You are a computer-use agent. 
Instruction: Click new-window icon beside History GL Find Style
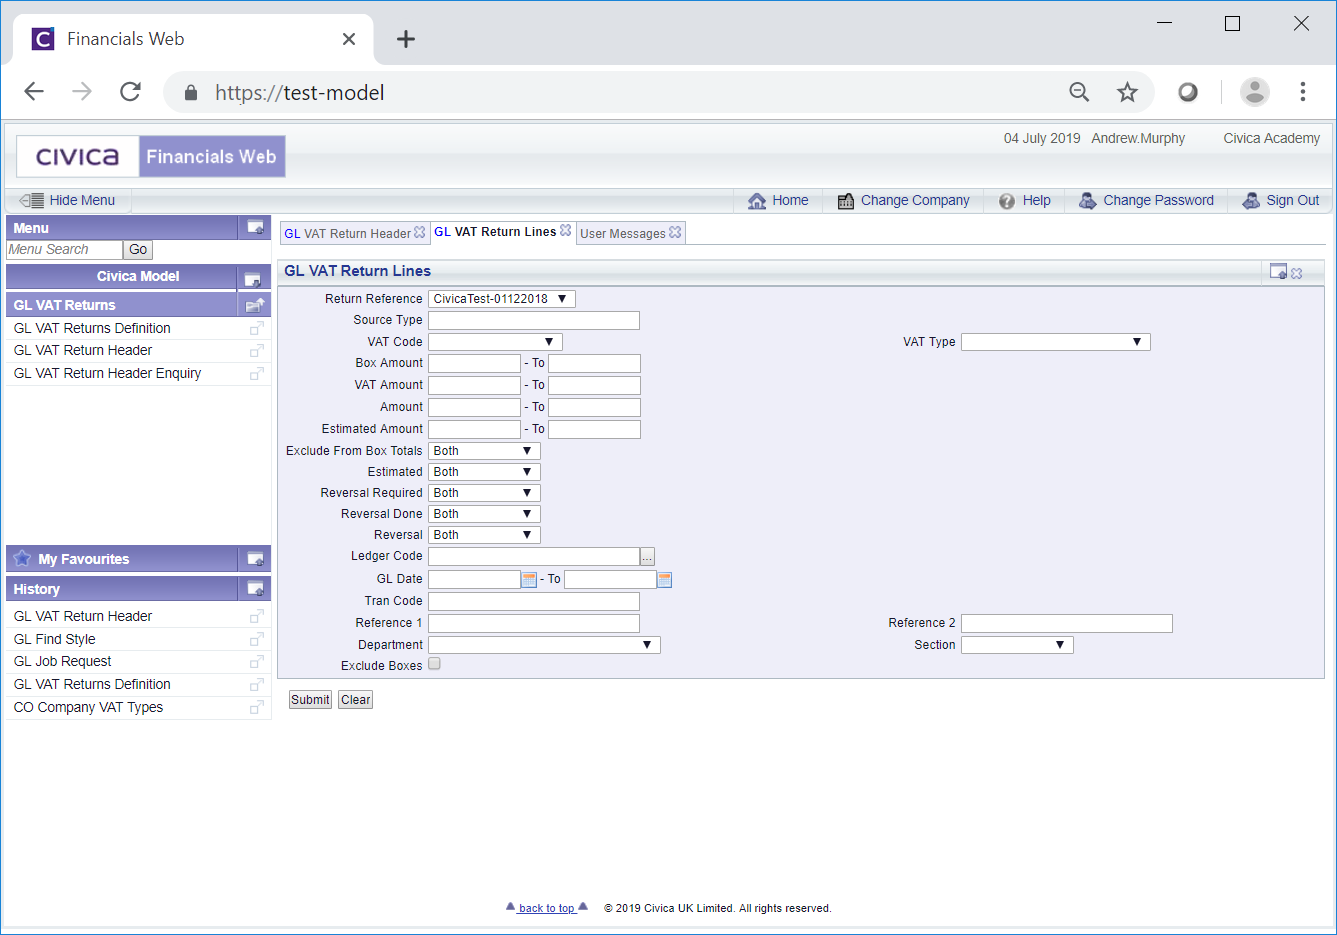pos(257,640)
